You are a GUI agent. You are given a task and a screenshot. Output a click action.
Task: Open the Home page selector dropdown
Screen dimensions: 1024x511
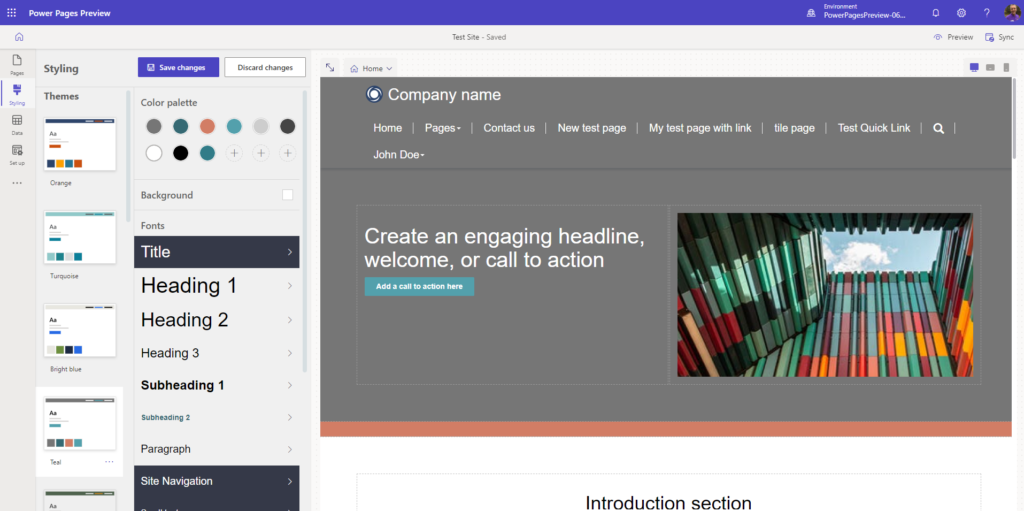371,68
